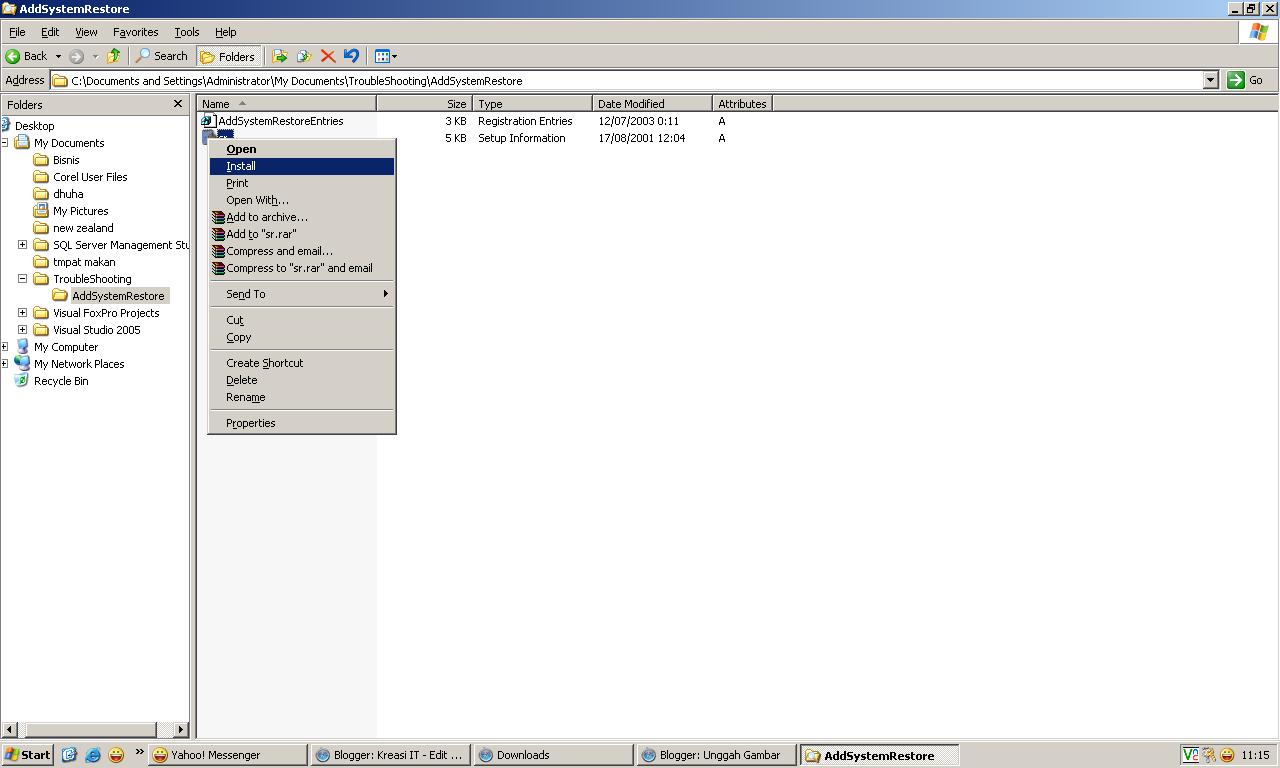Select the Bisnis folder in tree

pos(57,160)
